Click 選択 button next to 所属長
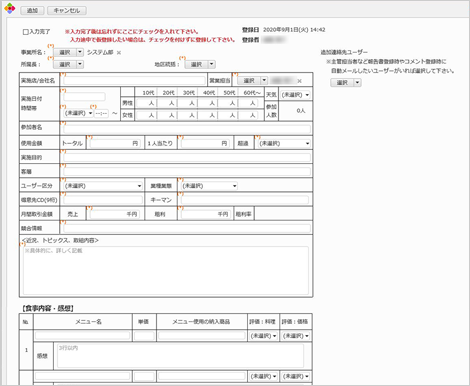The height and width of the screenshot is (386, 470). [65, 64]
